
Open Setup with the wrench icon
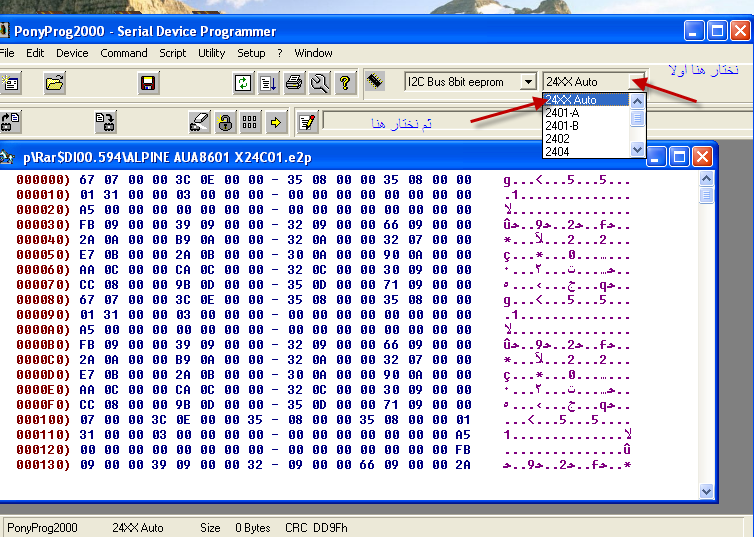[319, 83]
